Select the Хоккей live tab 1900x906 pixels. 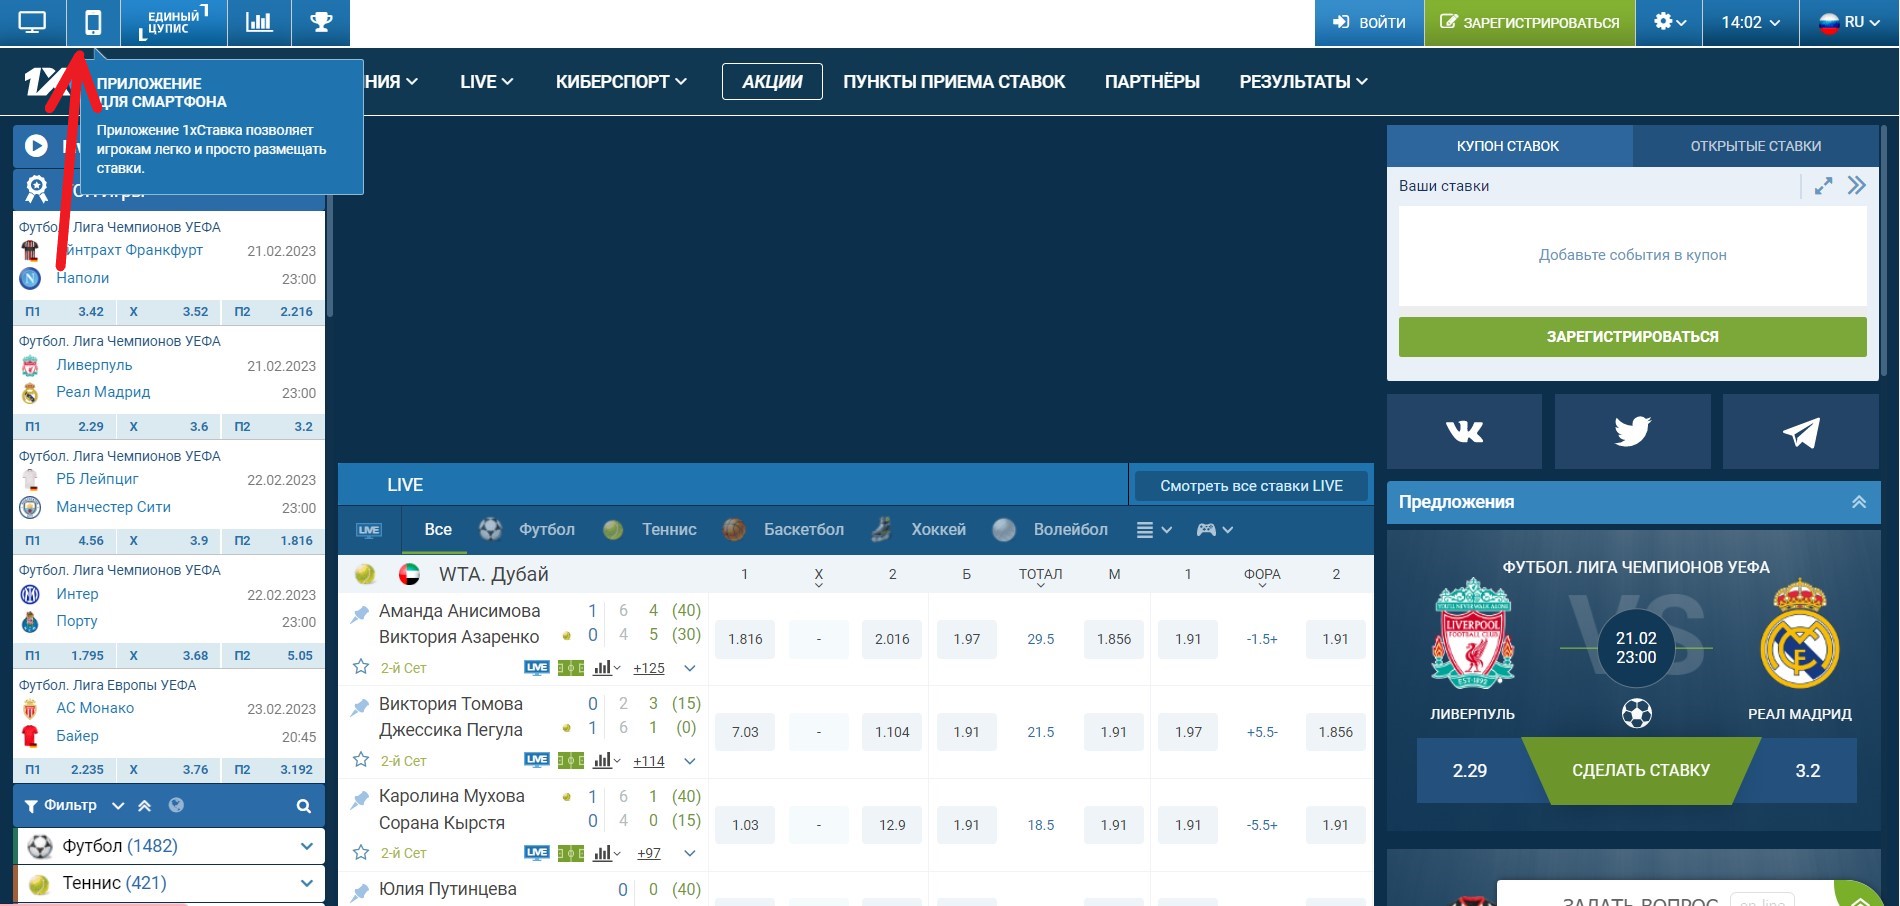(x=919, y=530)
